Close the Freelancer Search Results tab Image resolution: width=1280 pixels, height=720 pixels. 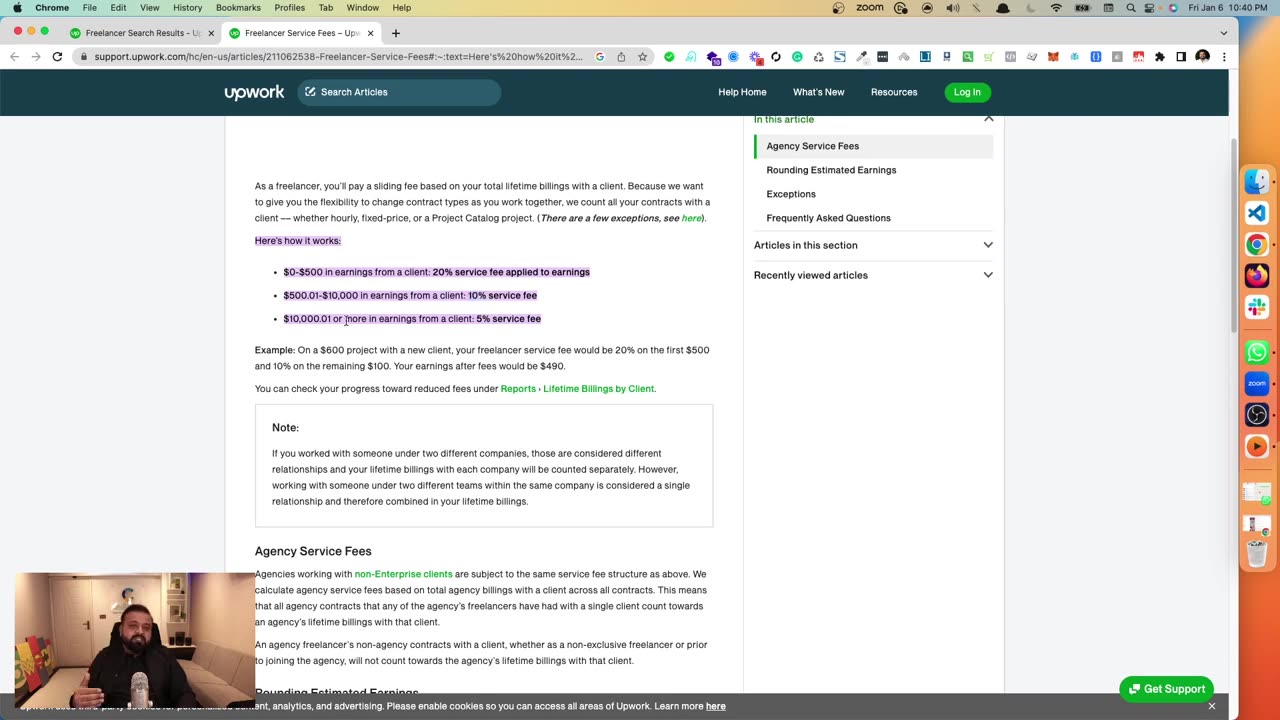coord(211,33)
